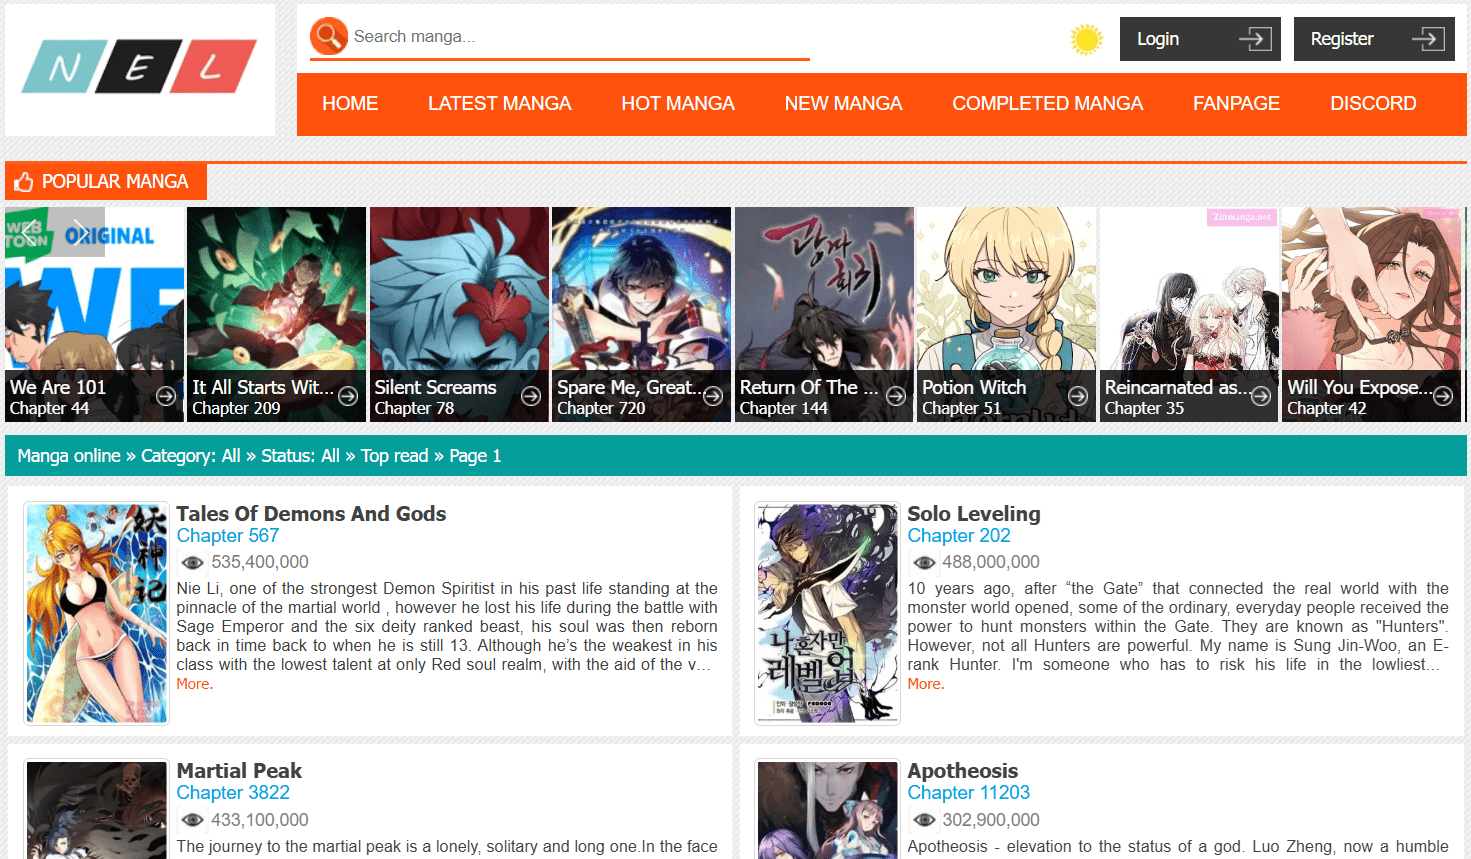Click the 535,400,000 view count
Screen dimensions: 1471x859
(x=260, y=563)
